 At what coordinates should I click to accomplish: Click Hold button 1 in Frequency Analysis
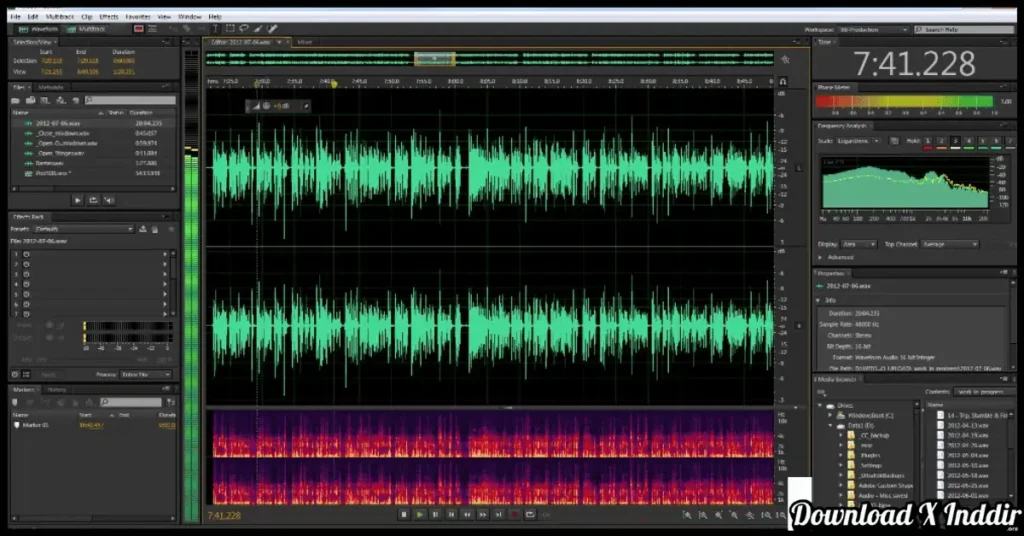tap(927, 141)
